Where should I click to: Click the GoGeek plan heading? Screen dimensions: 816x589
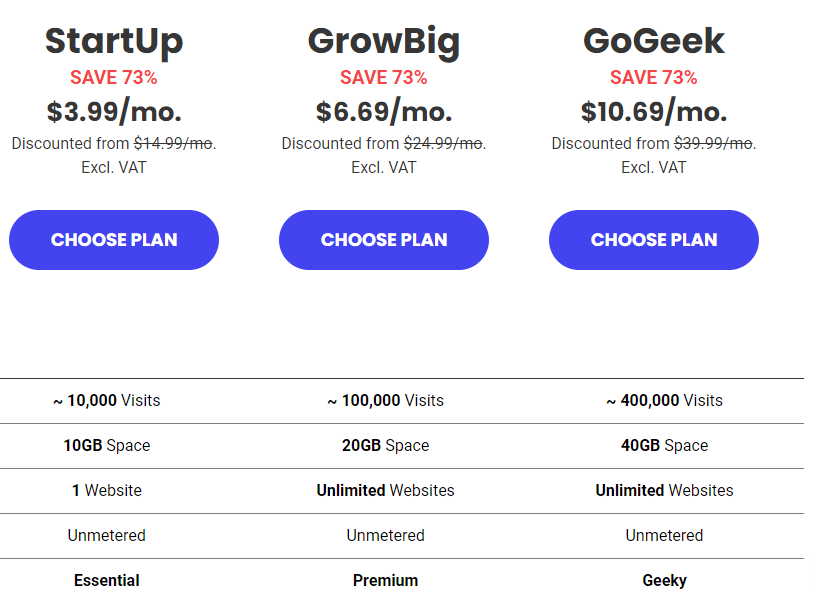(654, 41)
